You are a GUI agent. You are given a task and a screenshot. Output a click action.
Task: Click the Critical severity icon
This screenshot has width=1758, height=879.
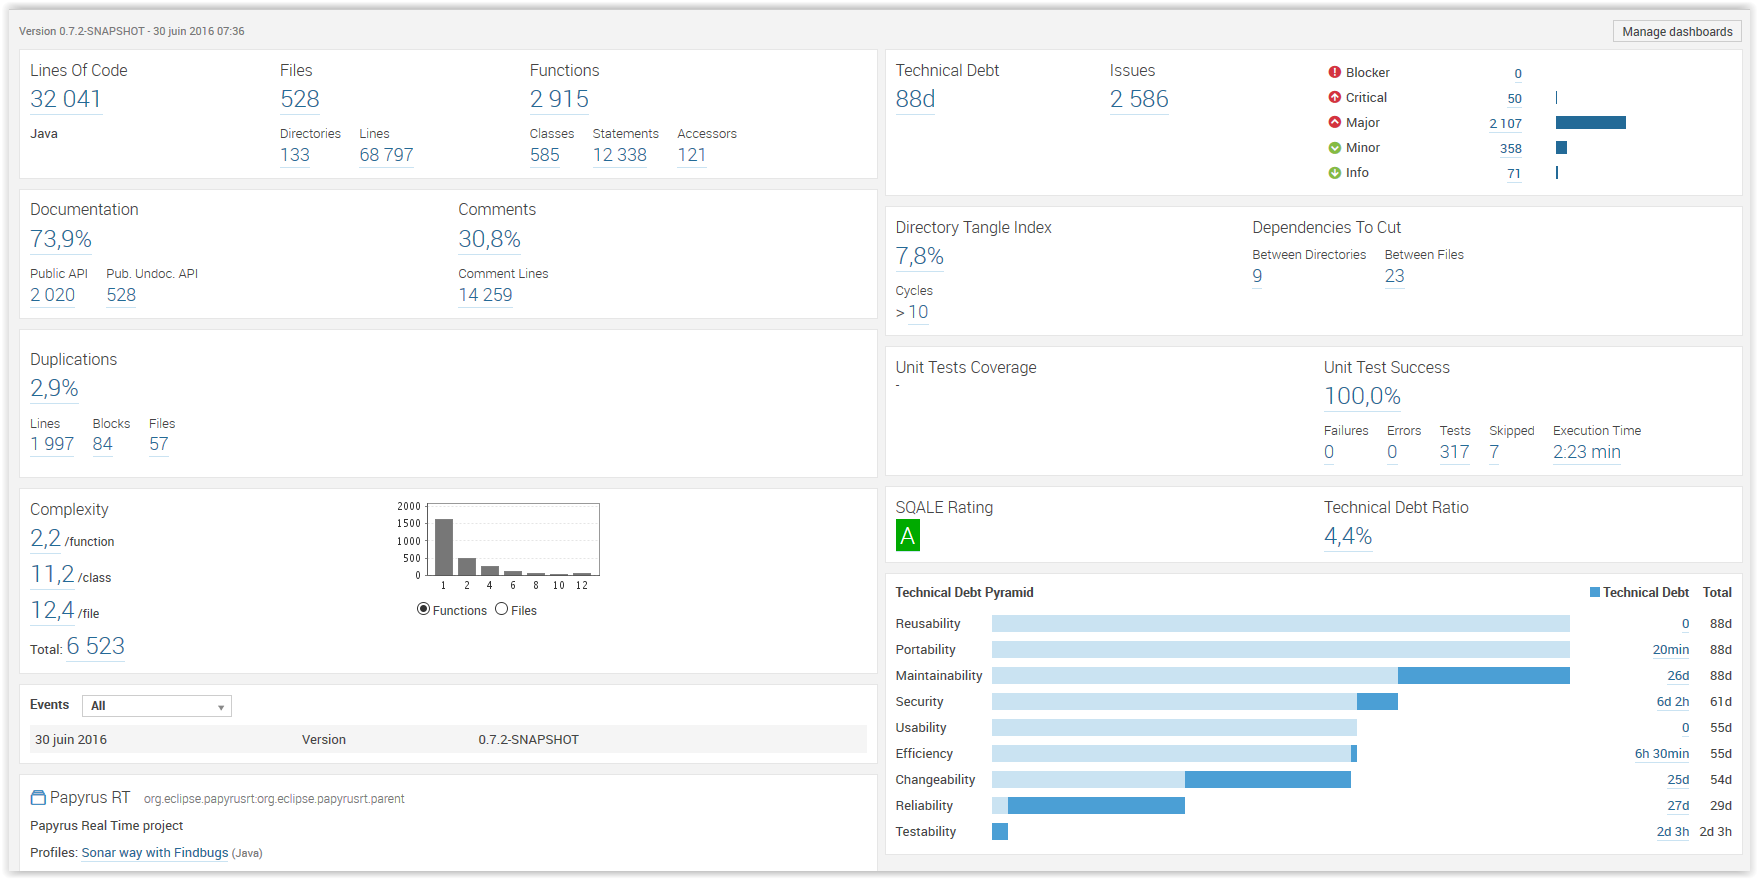1334,97
